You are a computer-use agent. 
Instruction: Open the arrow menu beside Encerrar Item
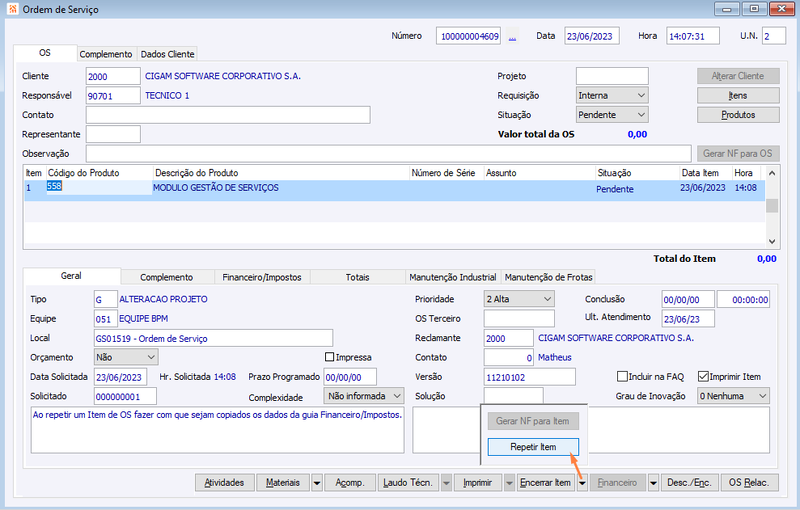pyautogui.click(x=583, y=483)
